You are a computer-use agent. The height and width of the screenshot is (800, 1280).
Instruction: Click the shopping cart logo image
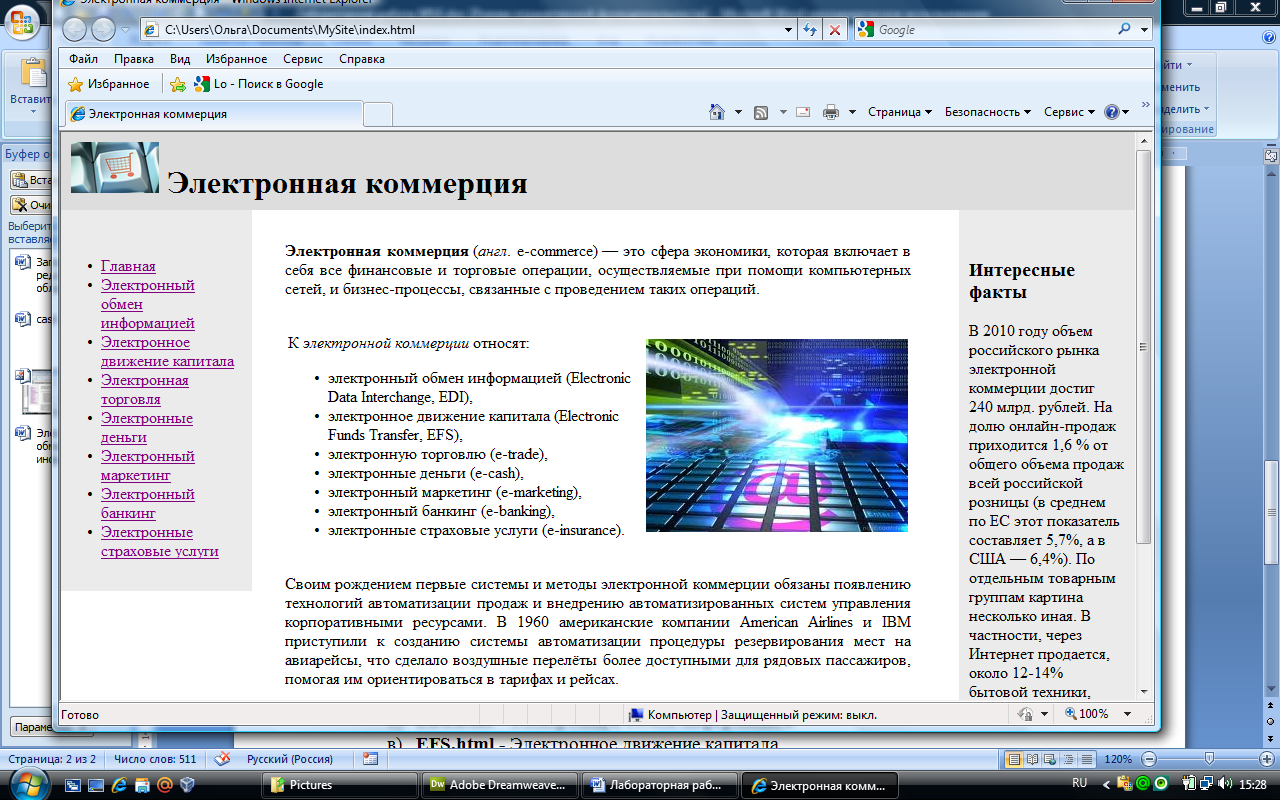coord(115,167)
